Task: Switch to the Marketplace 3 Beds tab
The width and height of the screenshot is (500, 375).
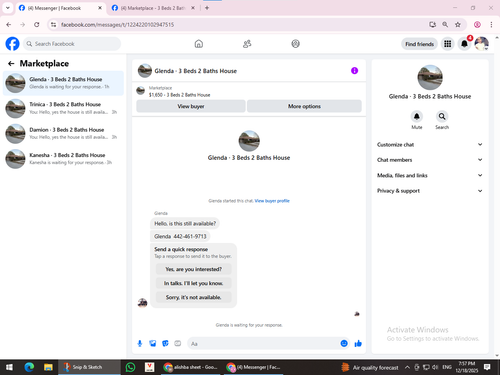Action: 153,8
